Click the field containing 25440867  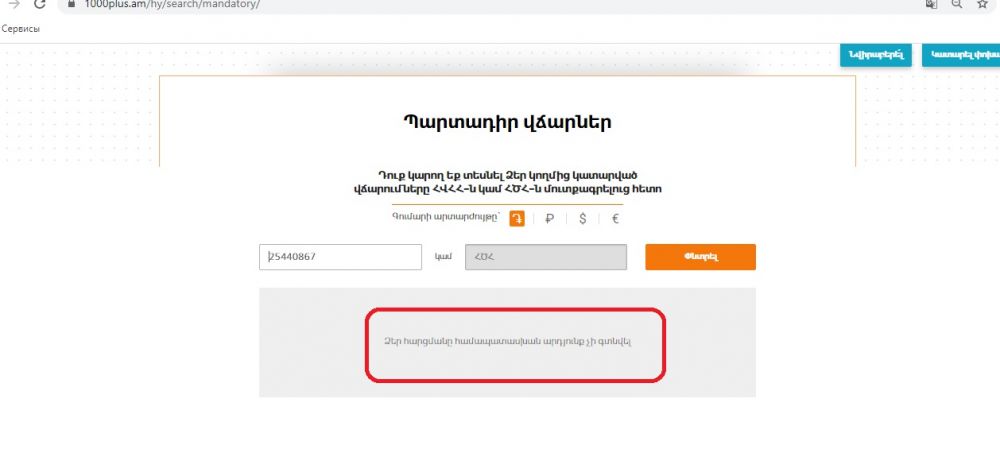click(x=340, y=257)
